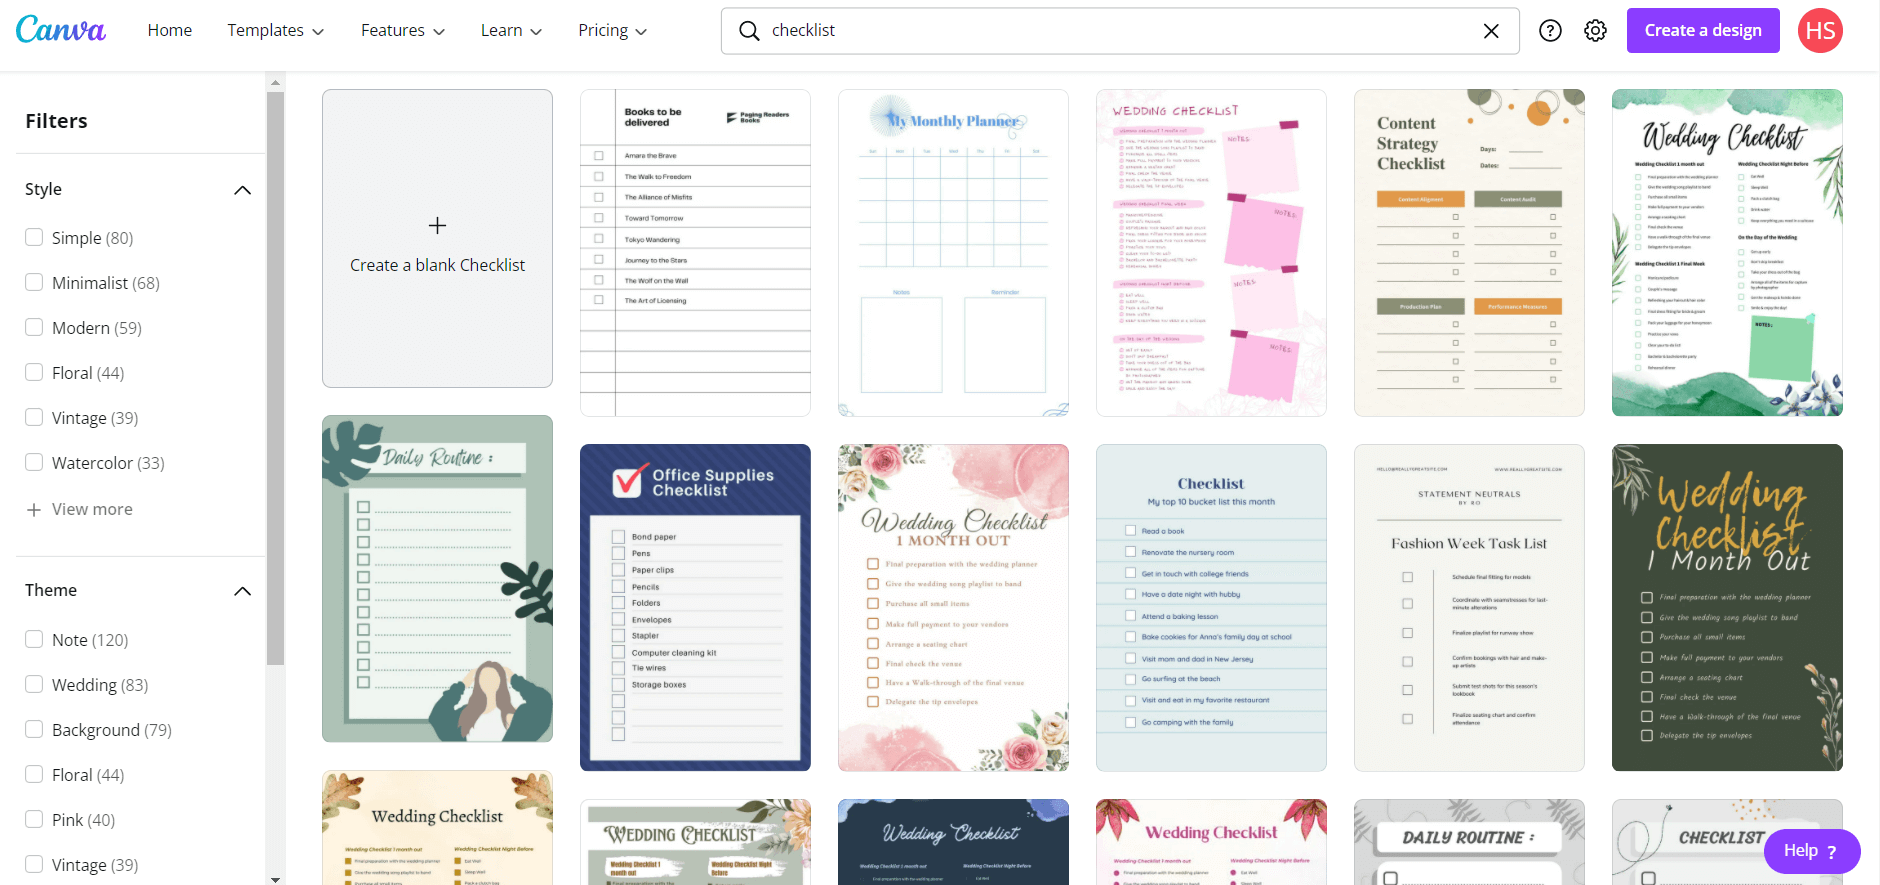This screenshot has height=885, width=1880.
Task: Clear the search with the X icon
Action: tap(1491, 31)
